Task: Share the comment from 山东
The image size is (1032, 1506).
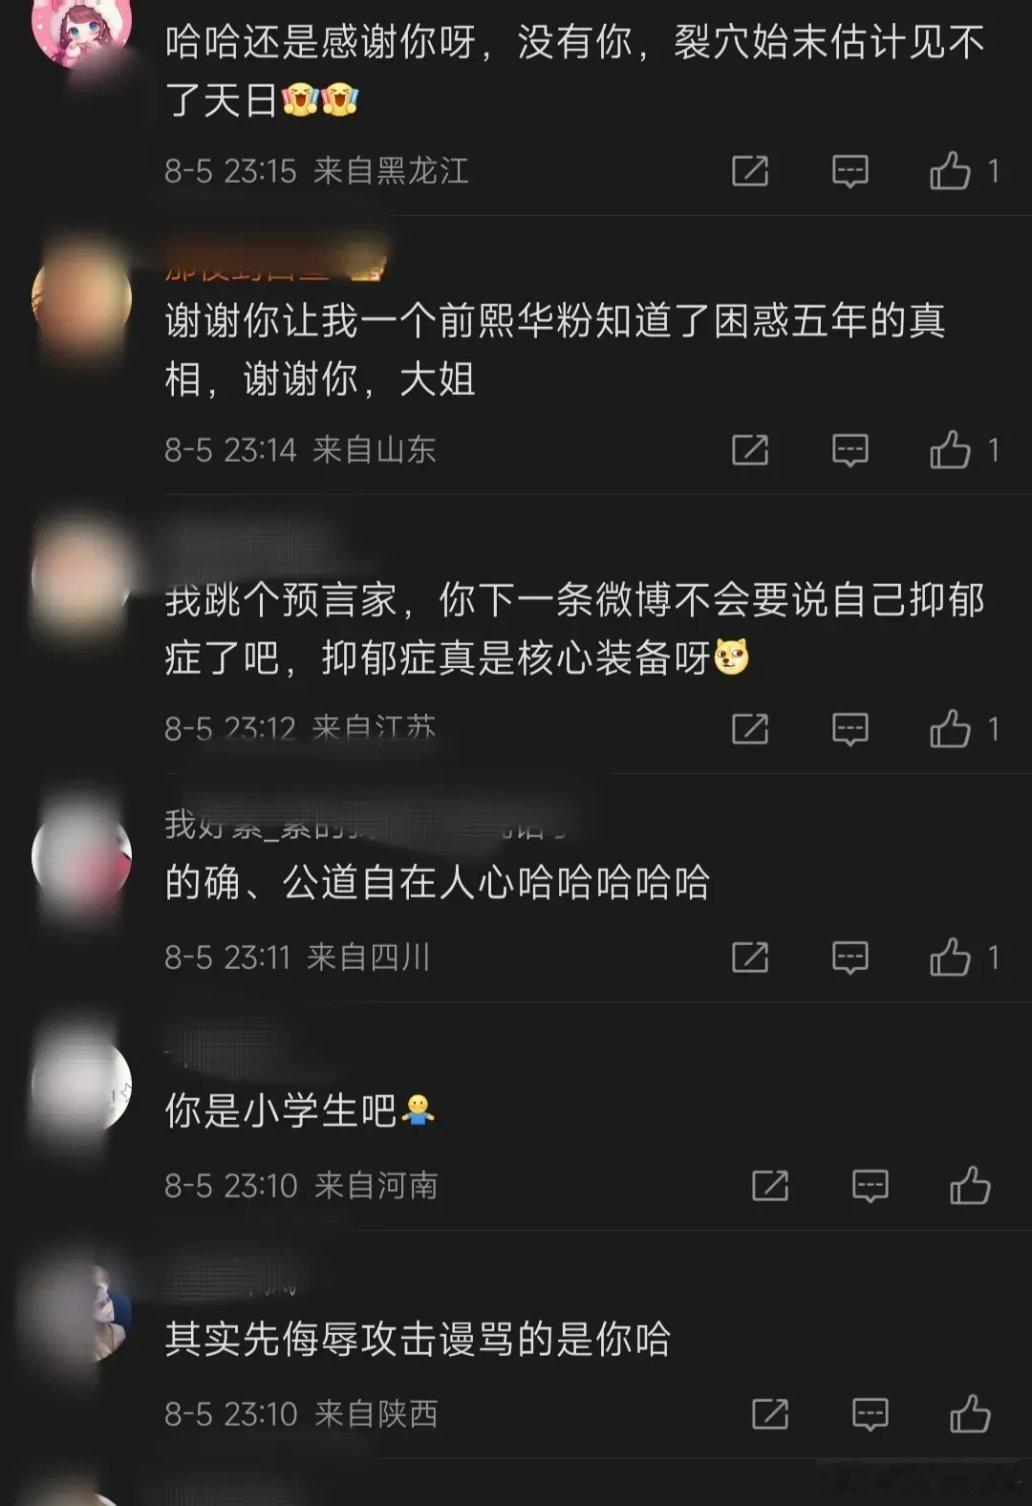Action: click(x=750, y=450)
